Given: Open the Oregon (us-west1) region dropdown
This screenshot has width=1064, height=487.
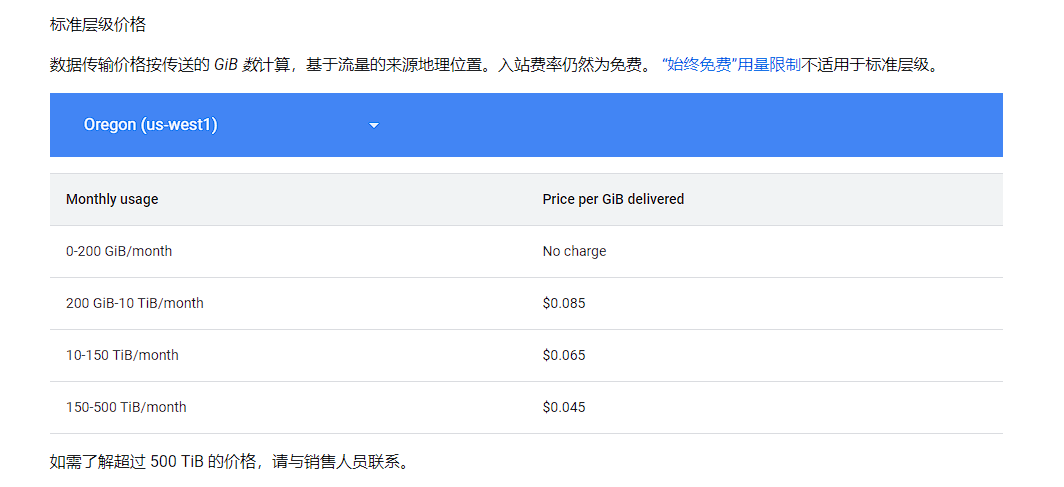Looking at the screenshot, I should pos(231,125).
